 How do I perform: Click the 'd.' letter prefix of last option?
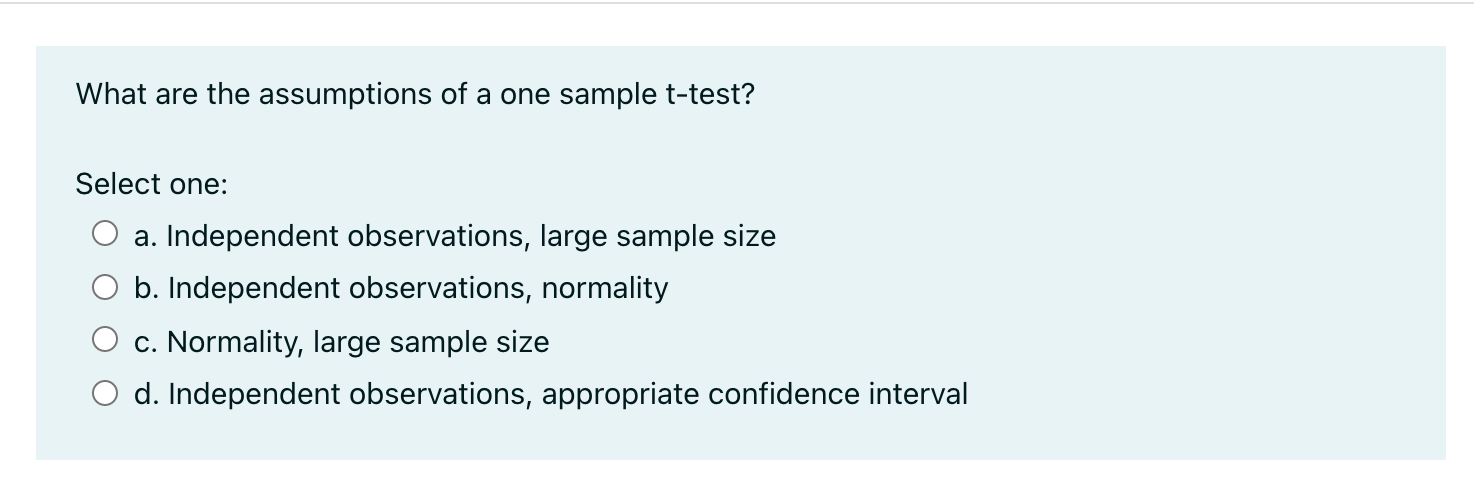(x=146, y=394)
